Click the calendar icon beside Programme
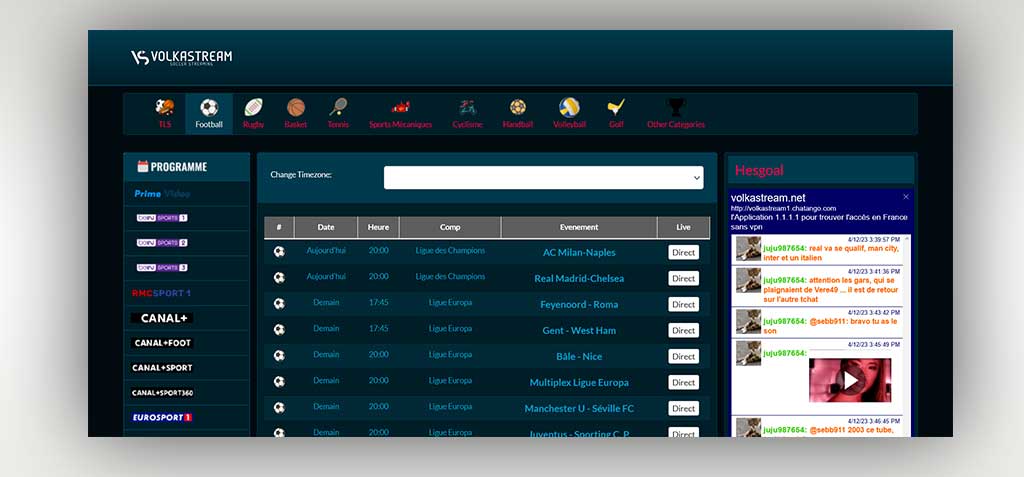 142,166
